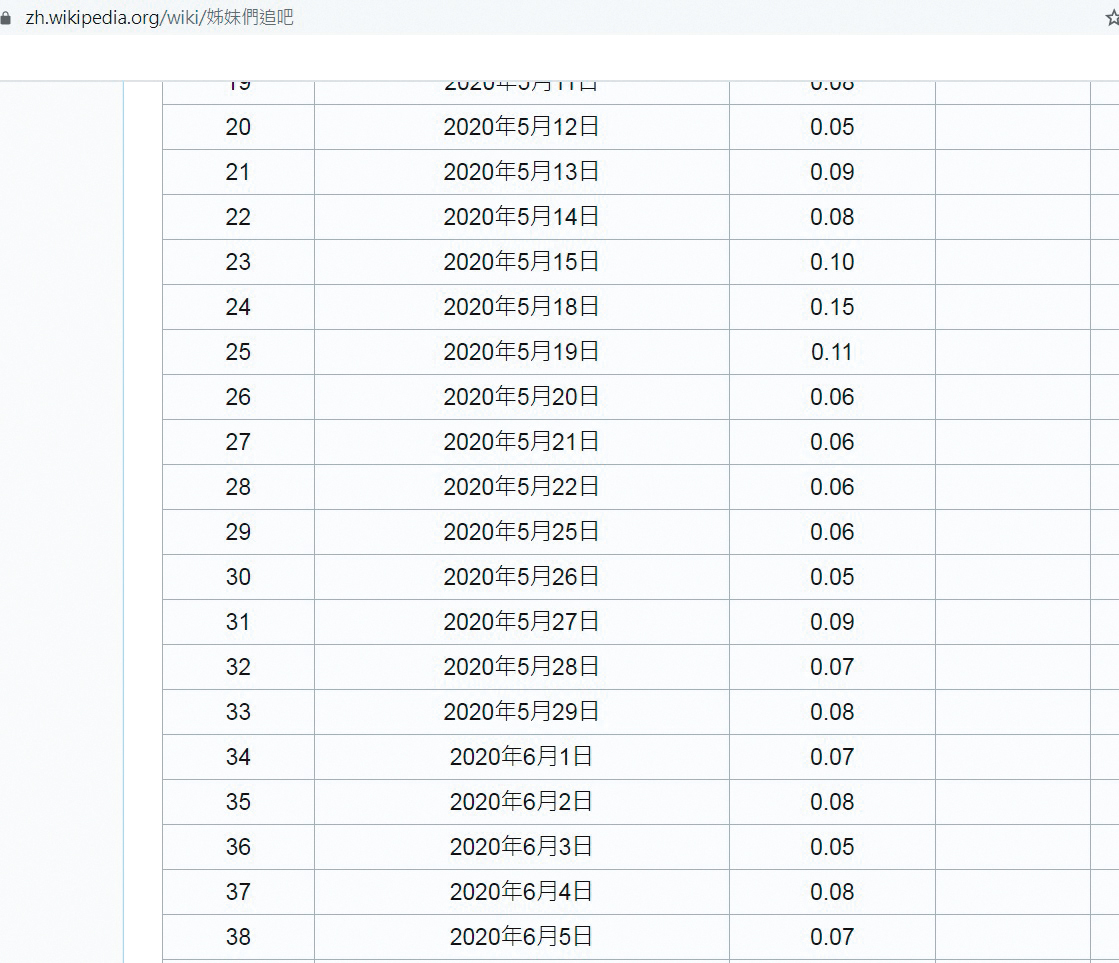Select rating 0.05 in the 2020年6月3日 row
The width and height of the screenshot is (1119, 963).
pos(832,847)
